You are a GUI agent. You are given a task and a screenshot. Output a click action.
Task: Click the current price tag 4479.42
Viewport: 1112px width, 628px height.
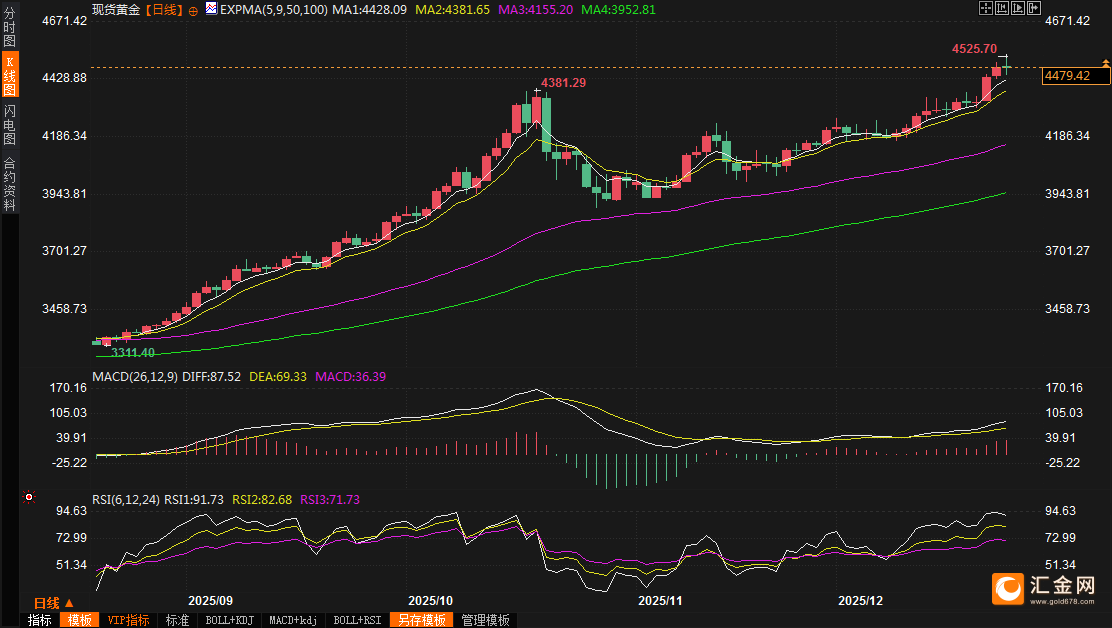pyautogui.click(x=1068, y=76)
